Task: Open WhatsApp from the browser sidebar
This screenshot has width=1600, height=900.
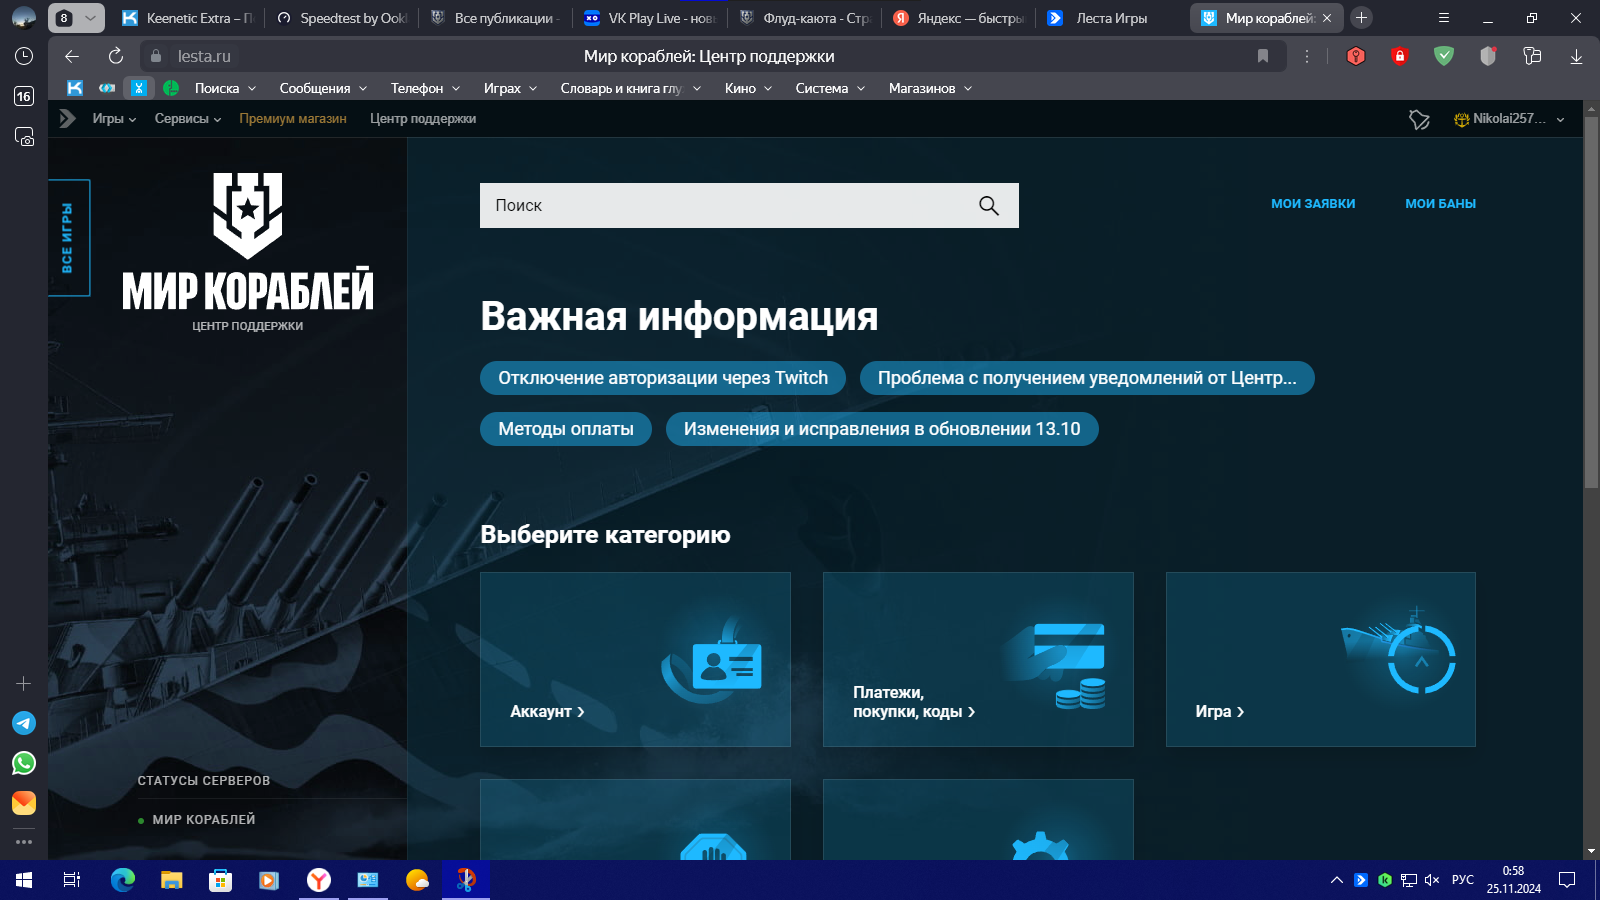Action: [24, 763]
